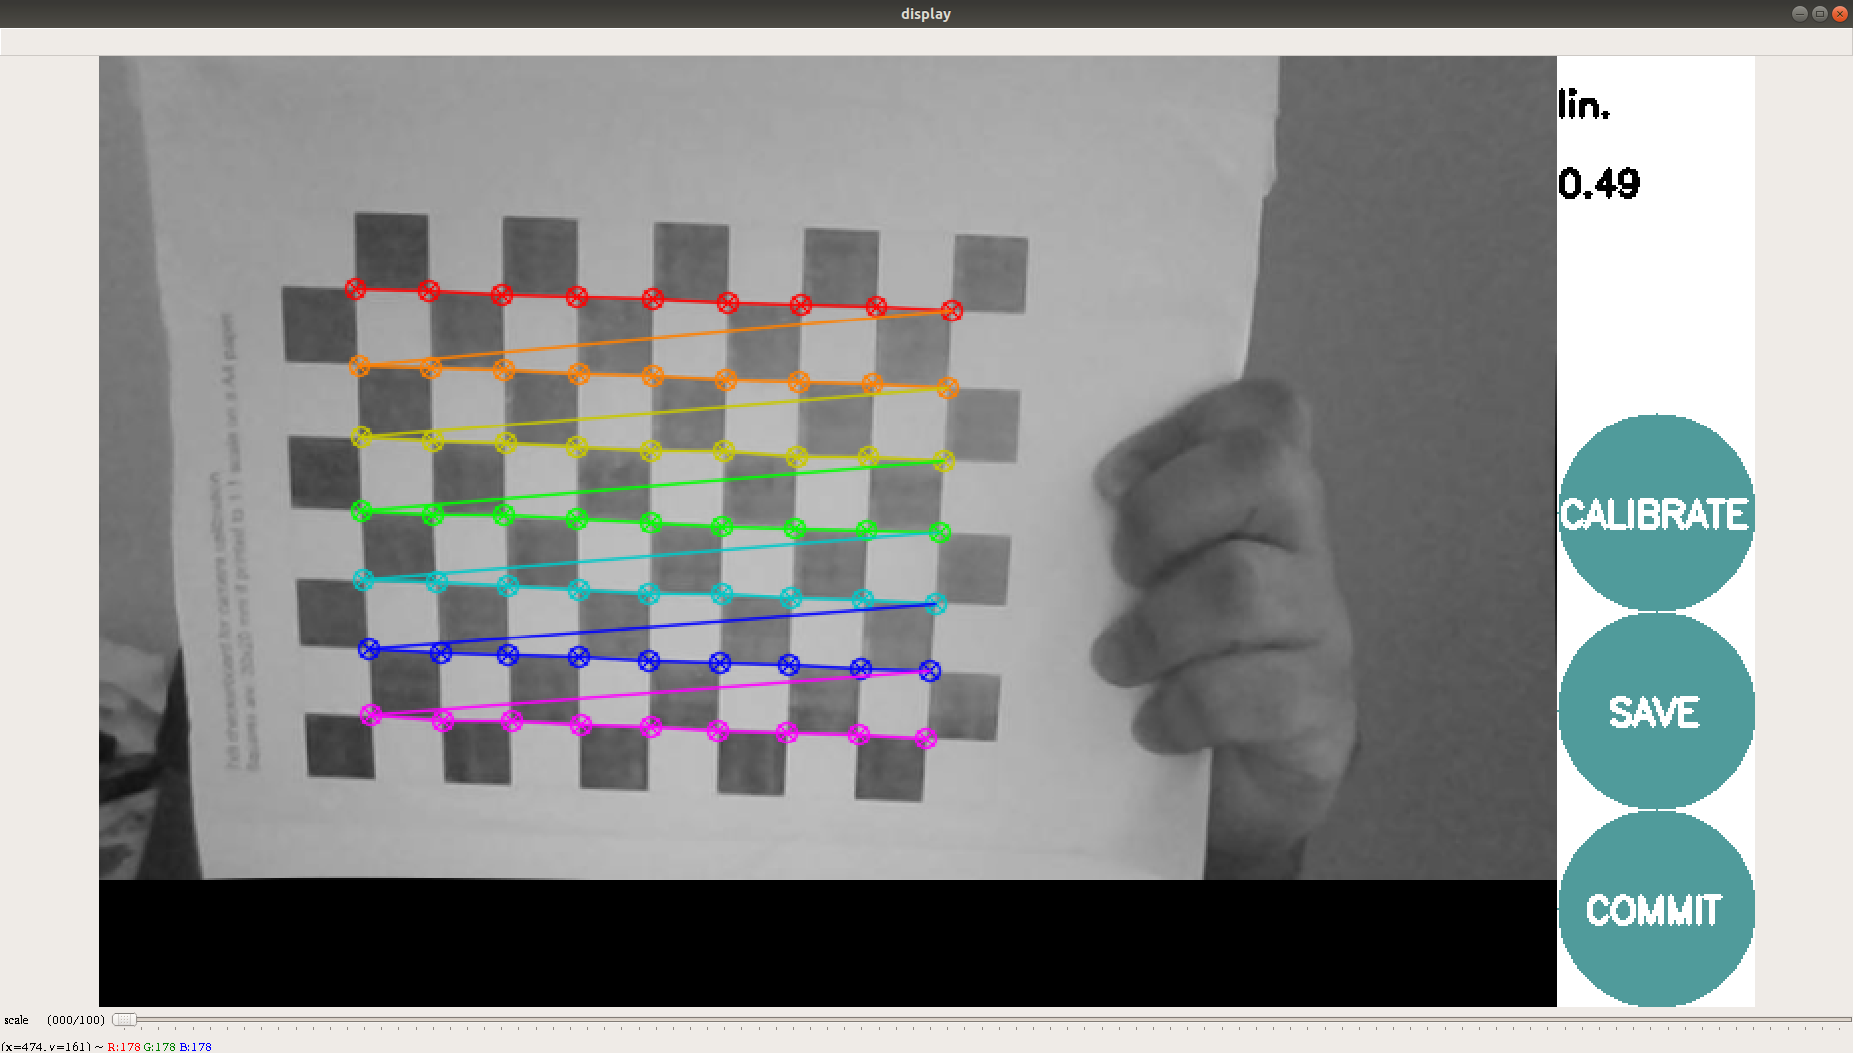1853x1053 pixels.
Task: Click the display window title bar
Action: 926,13
